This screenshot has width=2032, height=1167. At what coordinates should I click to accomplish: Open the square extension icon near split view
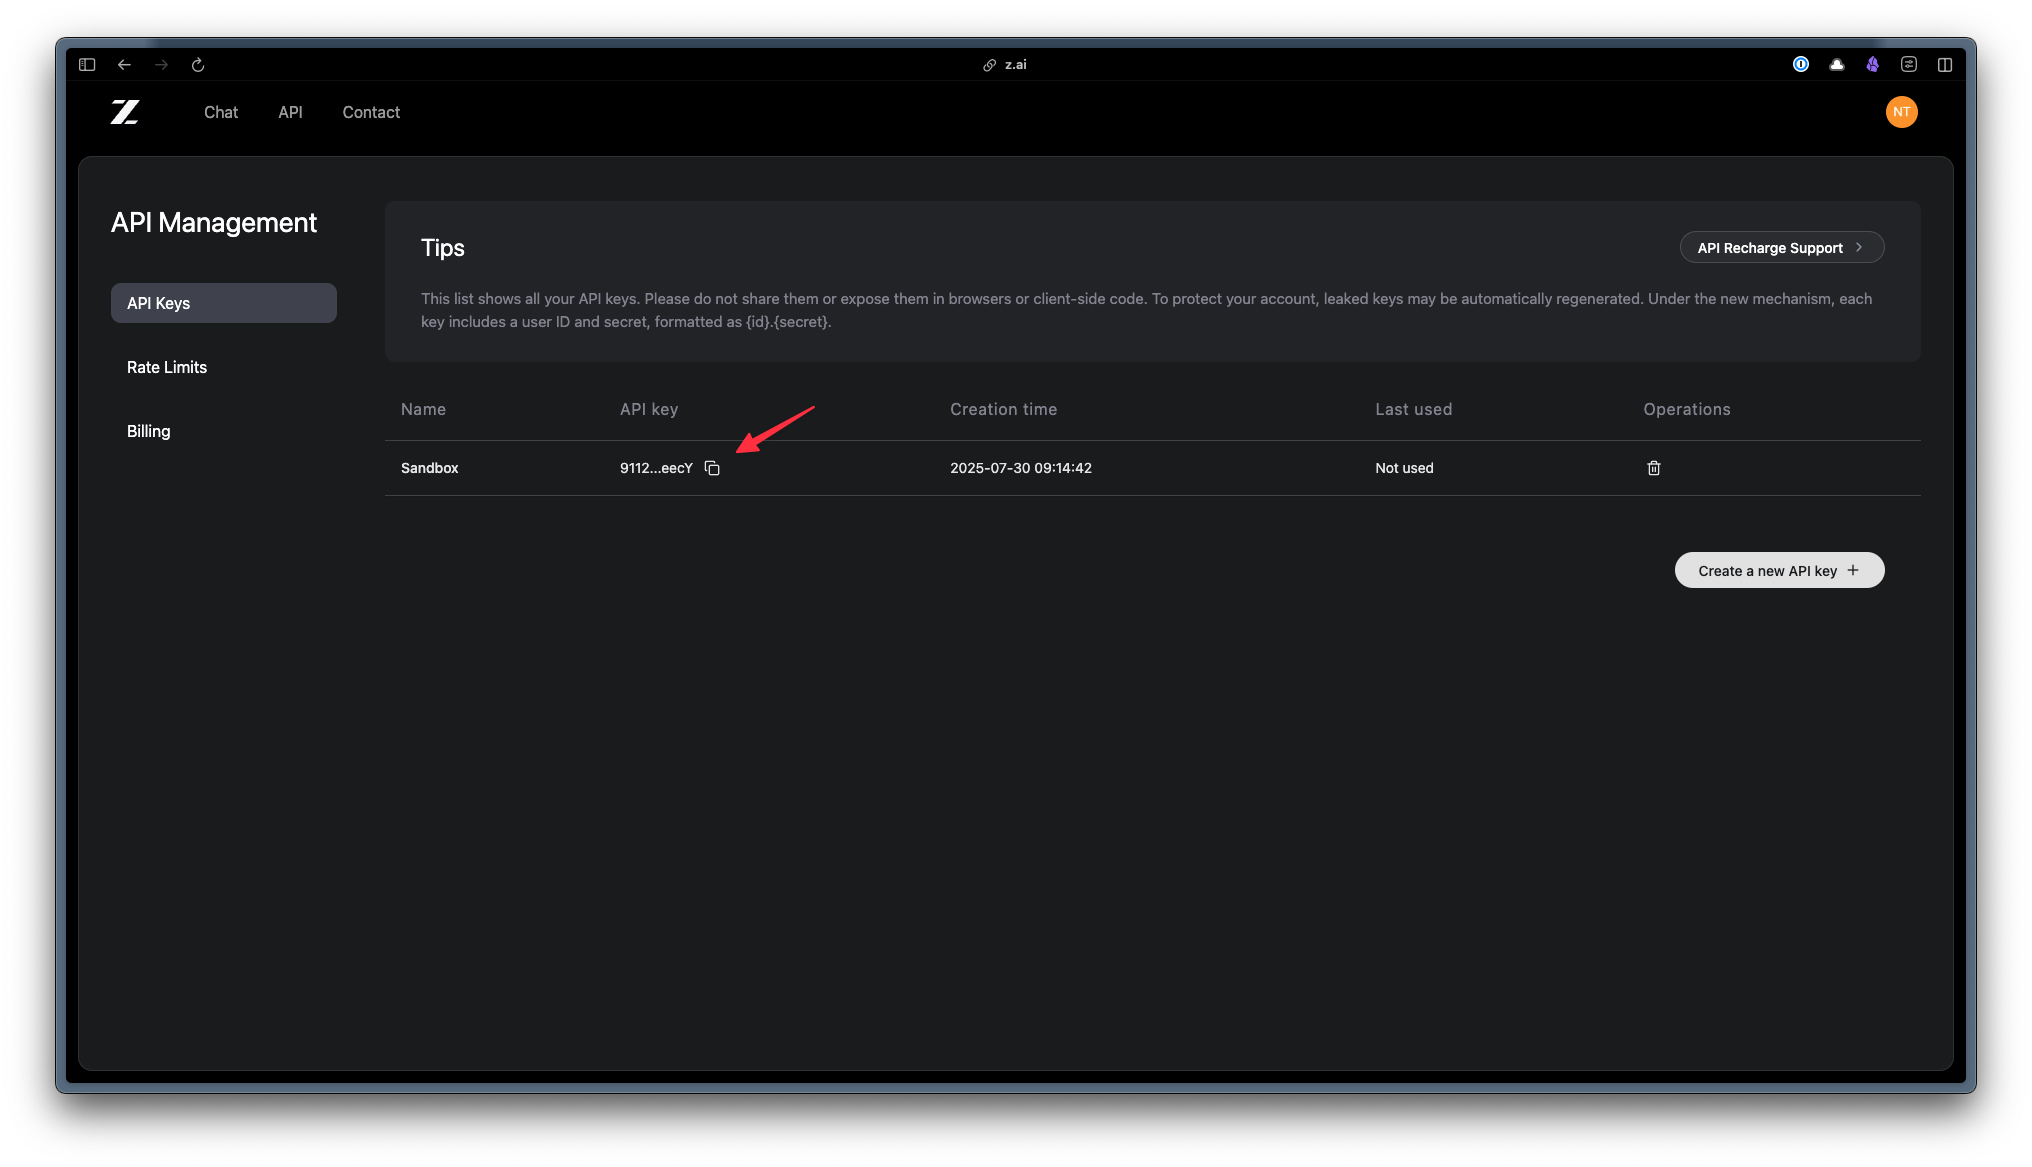1909,65
